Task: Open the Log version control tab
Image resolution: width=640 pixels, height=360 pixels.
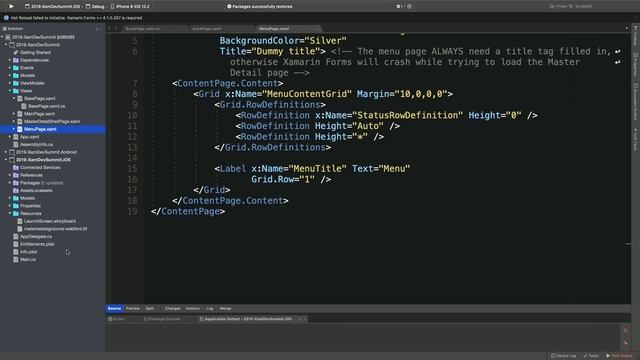Action: point(209,309)
